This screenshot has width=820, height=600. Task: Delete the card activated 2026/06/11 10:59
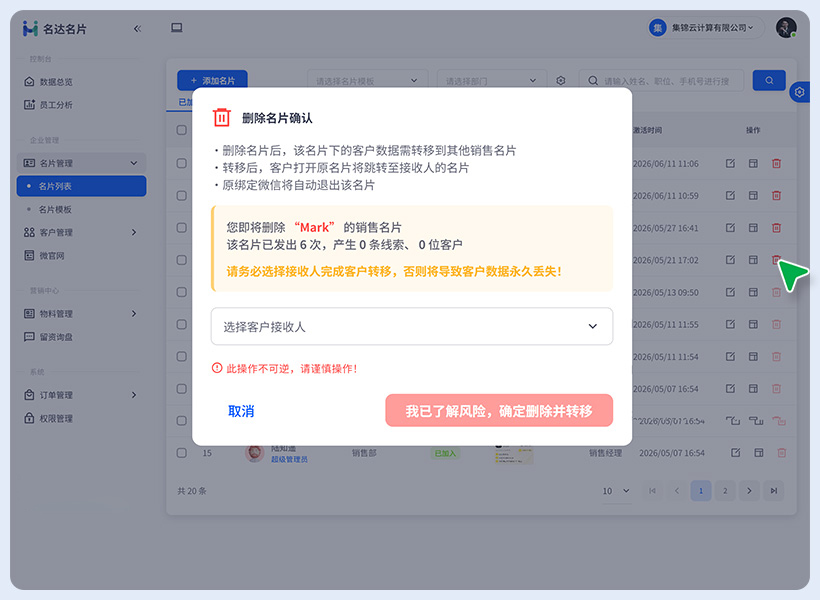click(777, 196)
